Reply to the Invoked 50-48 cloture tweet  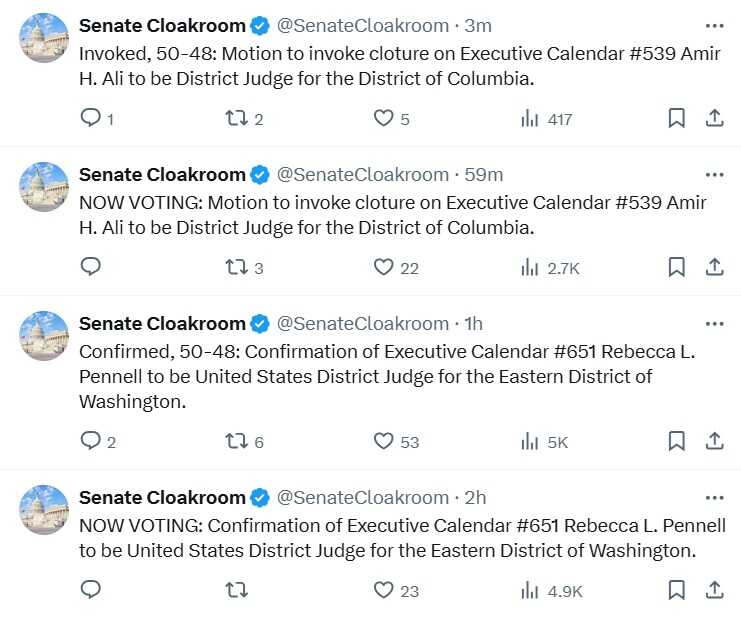[91, 119]
